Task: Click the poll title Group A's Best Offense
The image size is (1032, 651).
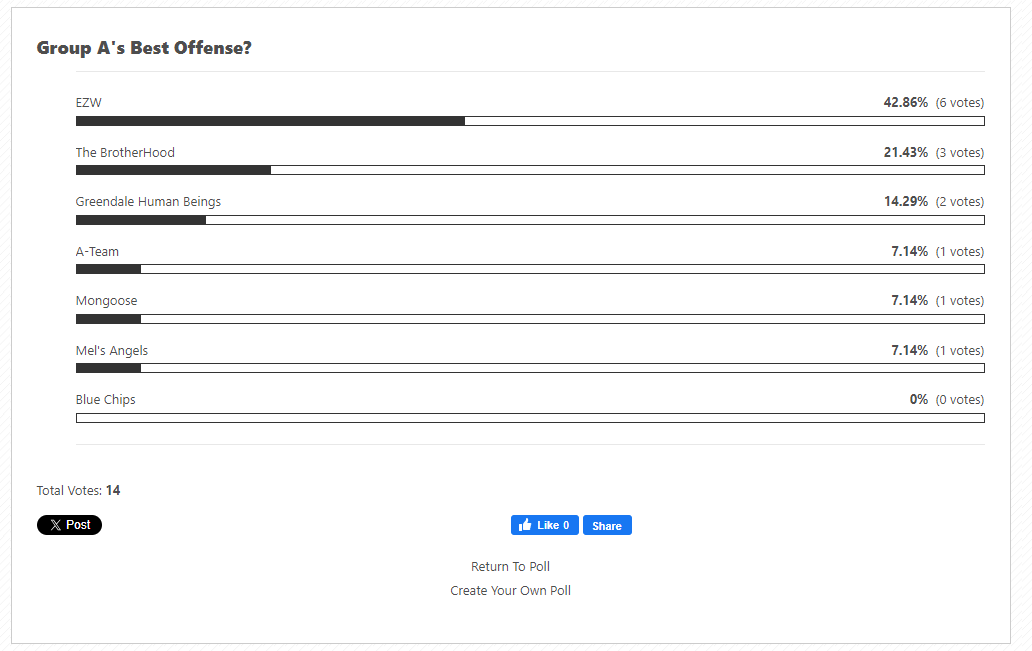Action: pos(144,48)
